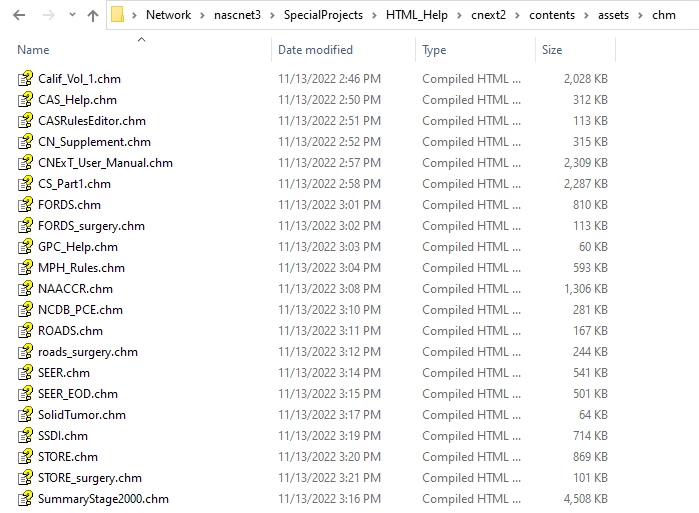Click the STORE_surgery.chm help file icon

pos(25,477)
